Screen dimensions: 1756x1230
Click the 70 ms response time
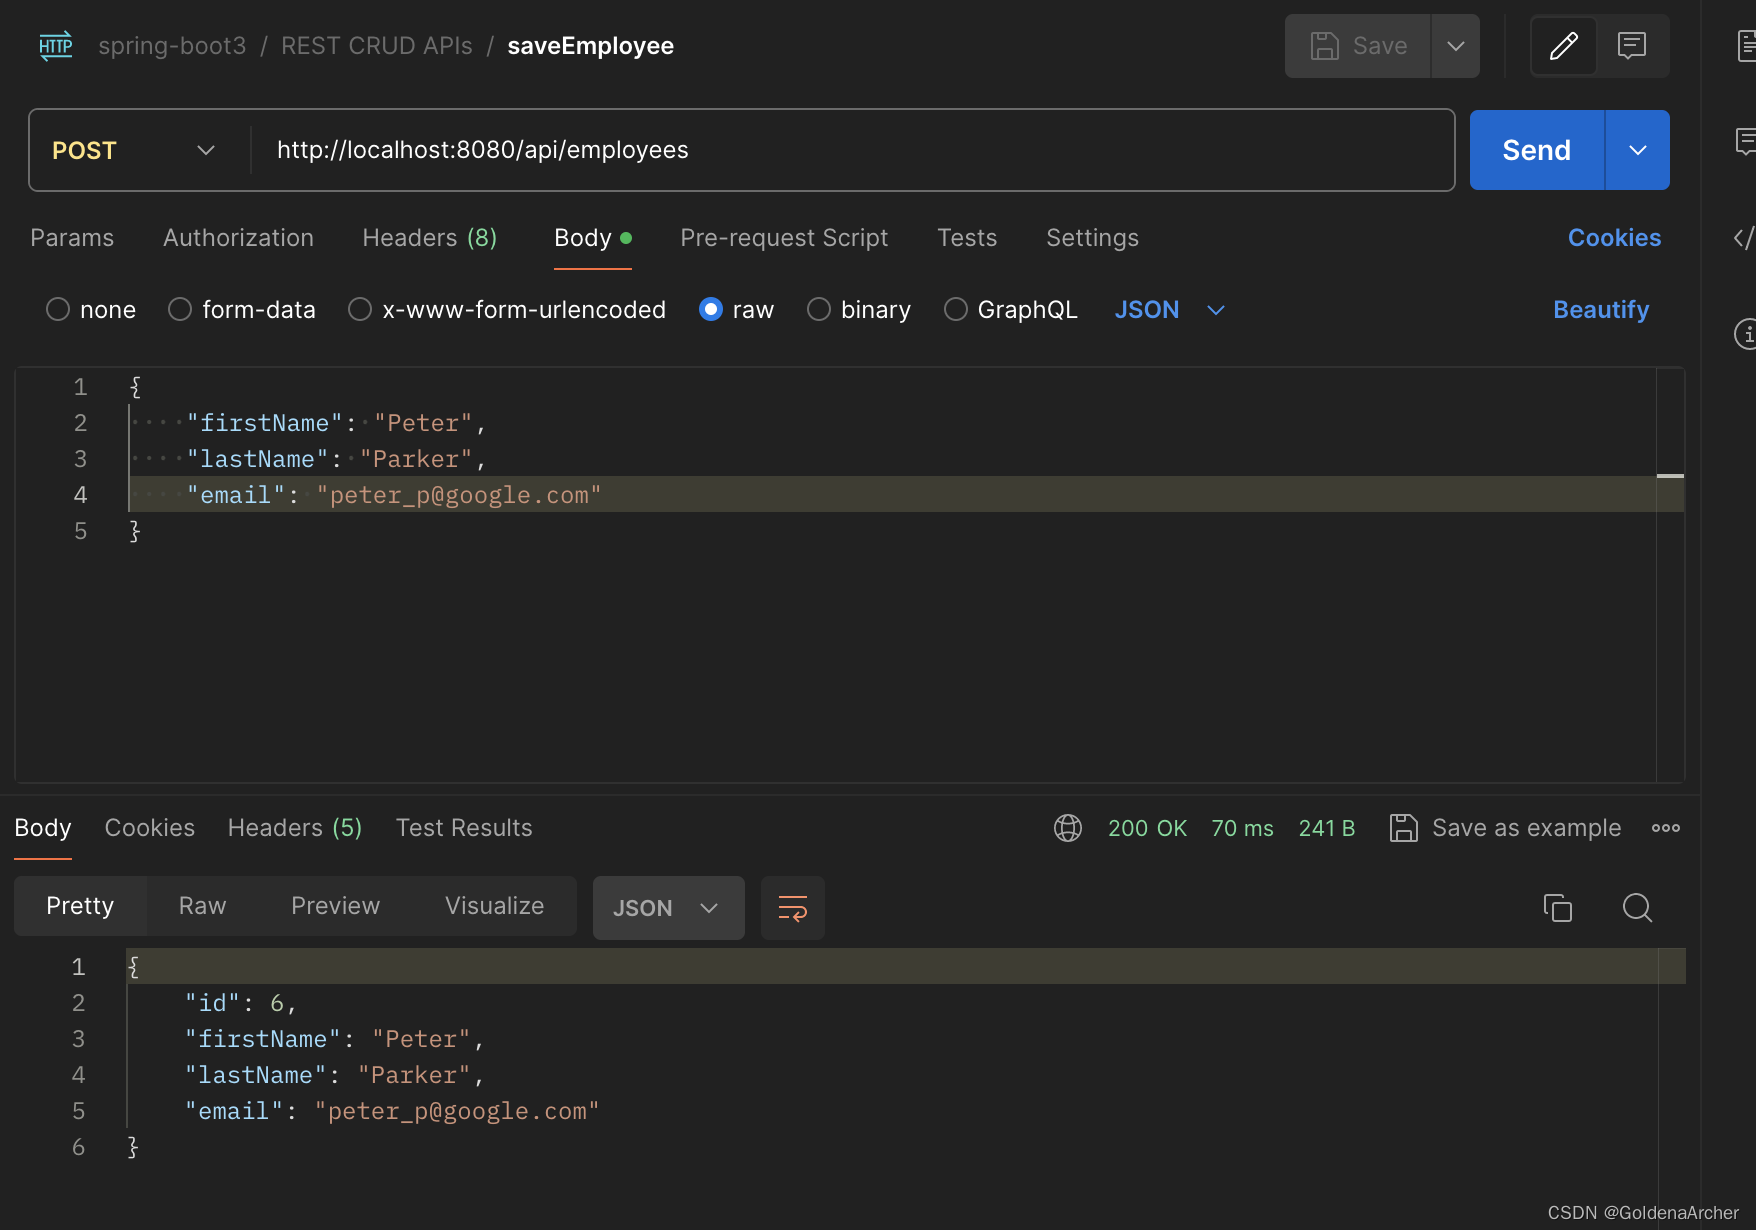[1242, 828]
